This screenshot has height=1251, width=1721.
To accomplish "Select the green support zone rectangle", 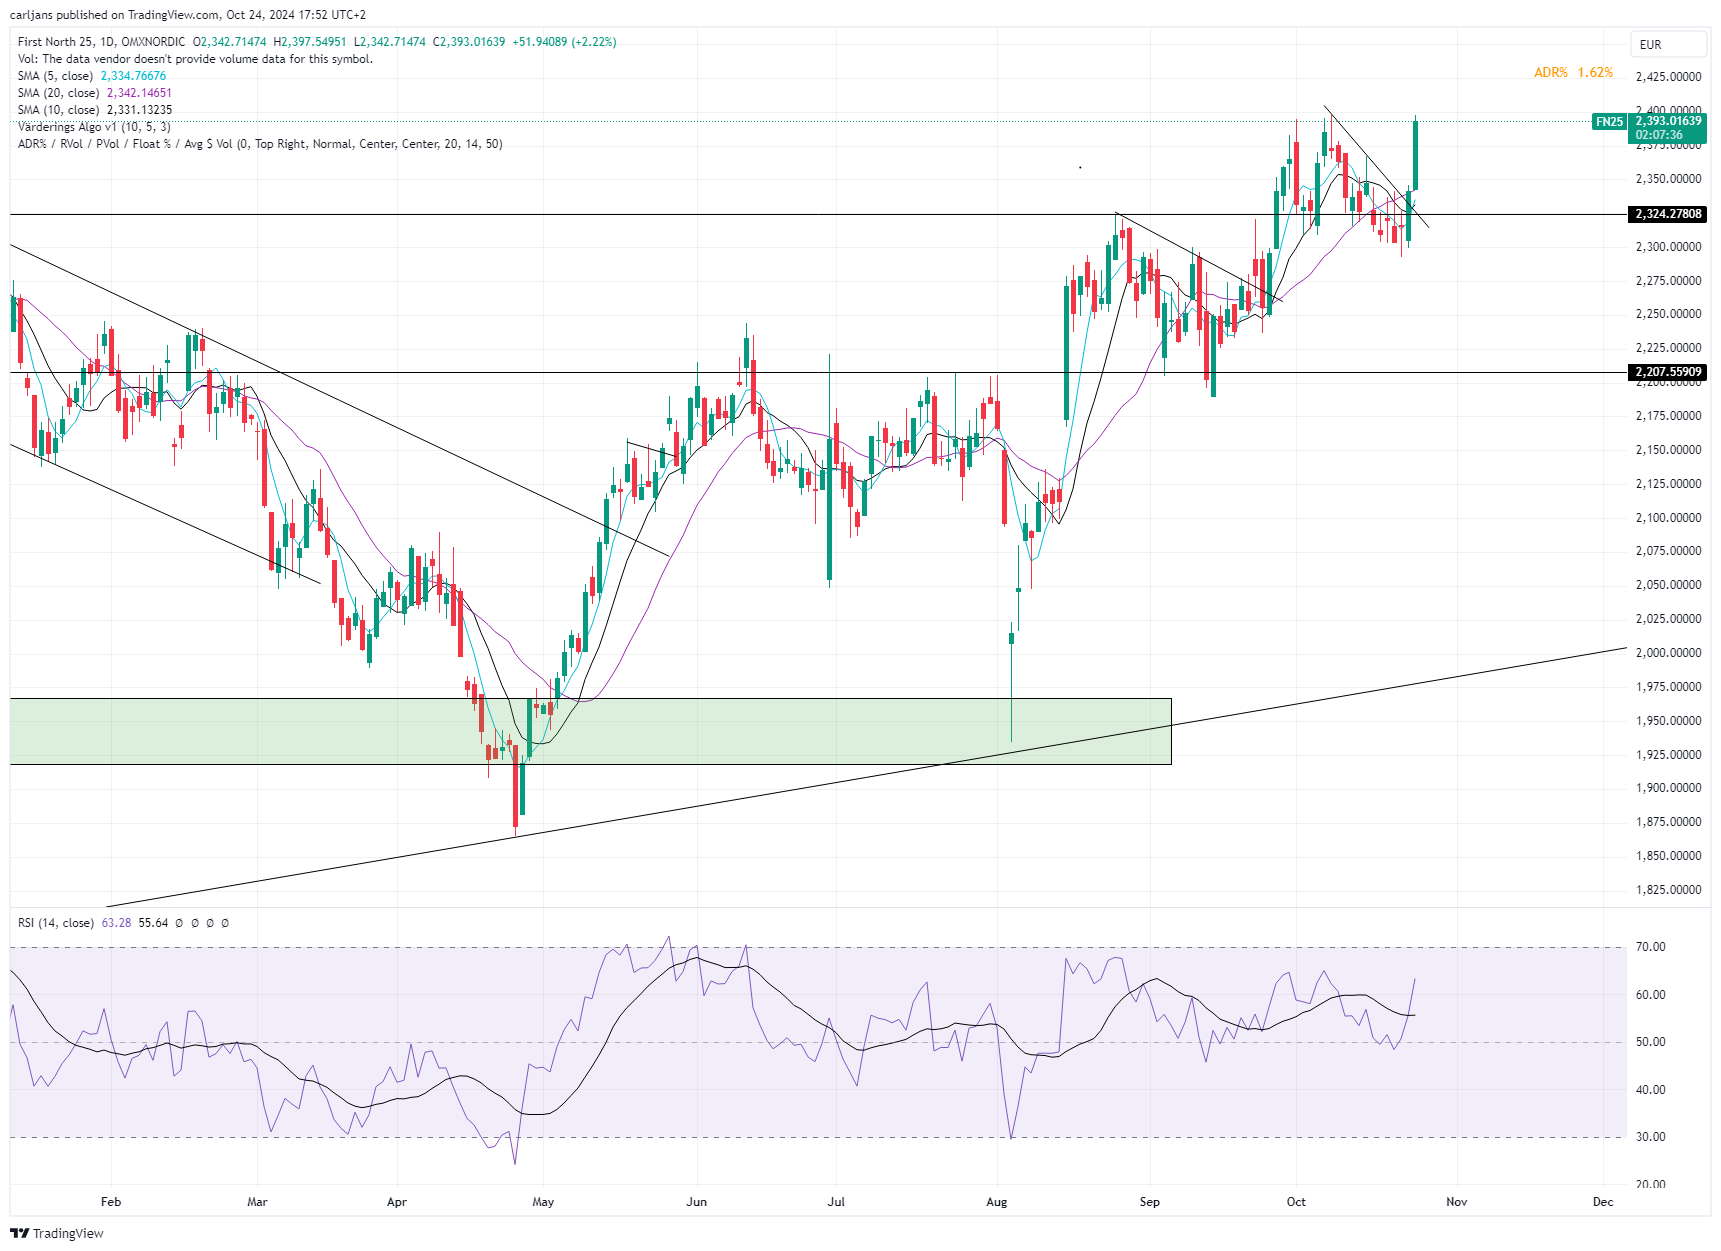I will [590, 731].
